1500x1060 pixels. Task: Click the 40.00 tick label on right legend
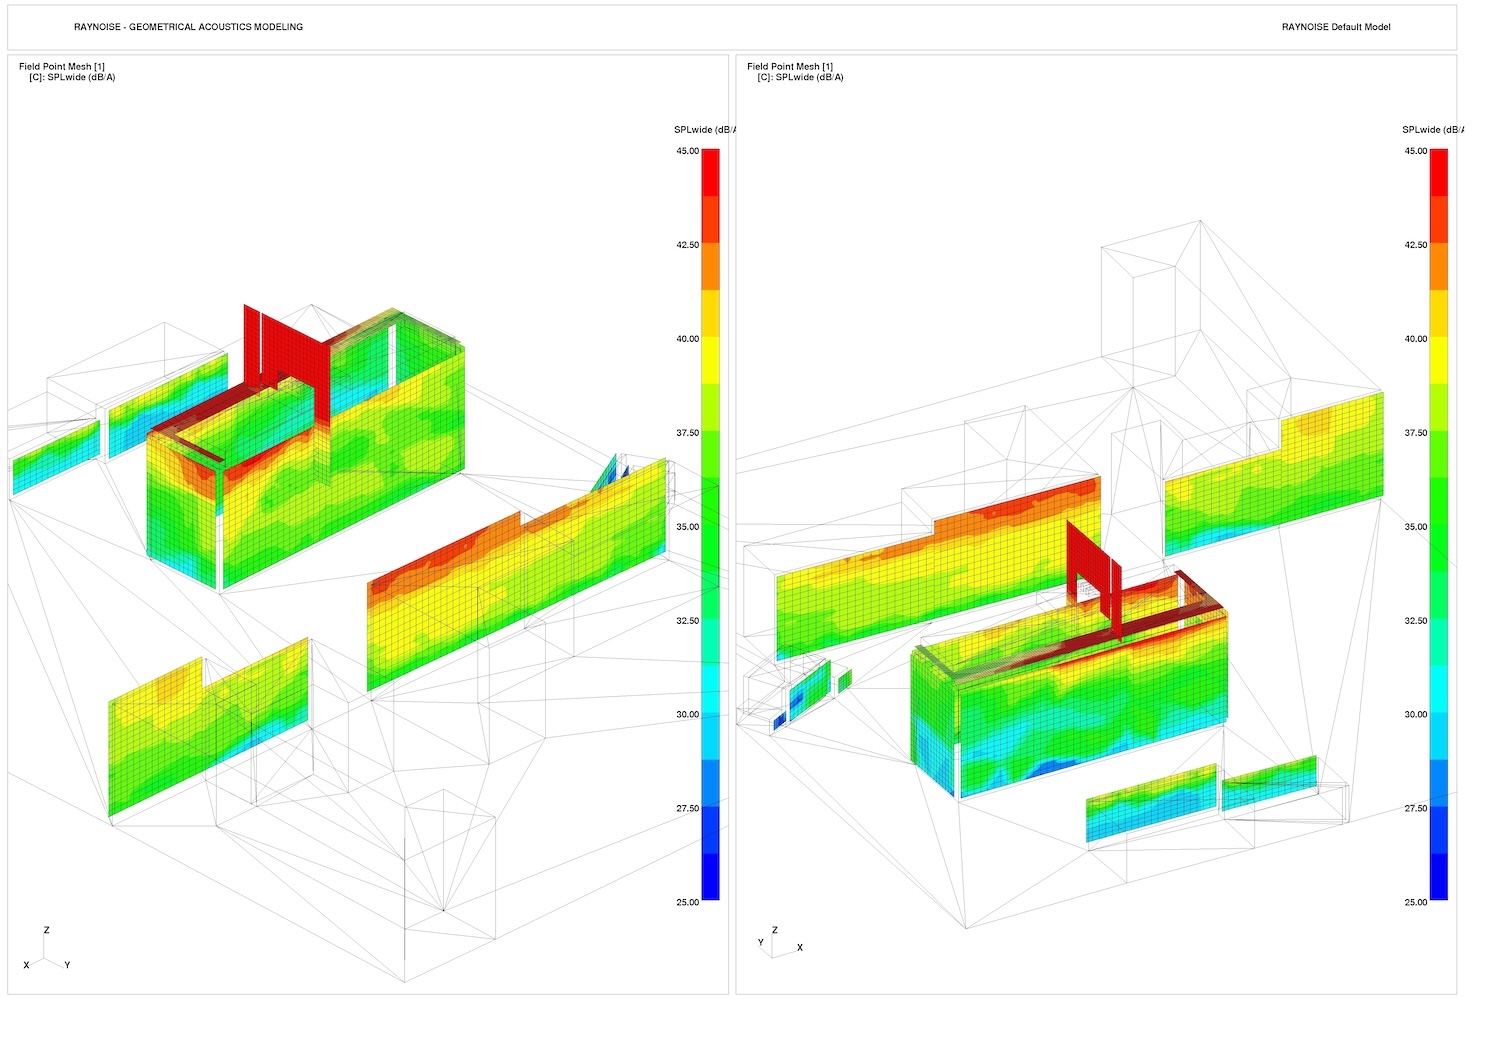pyautogui.click(x=1415, y=339)
